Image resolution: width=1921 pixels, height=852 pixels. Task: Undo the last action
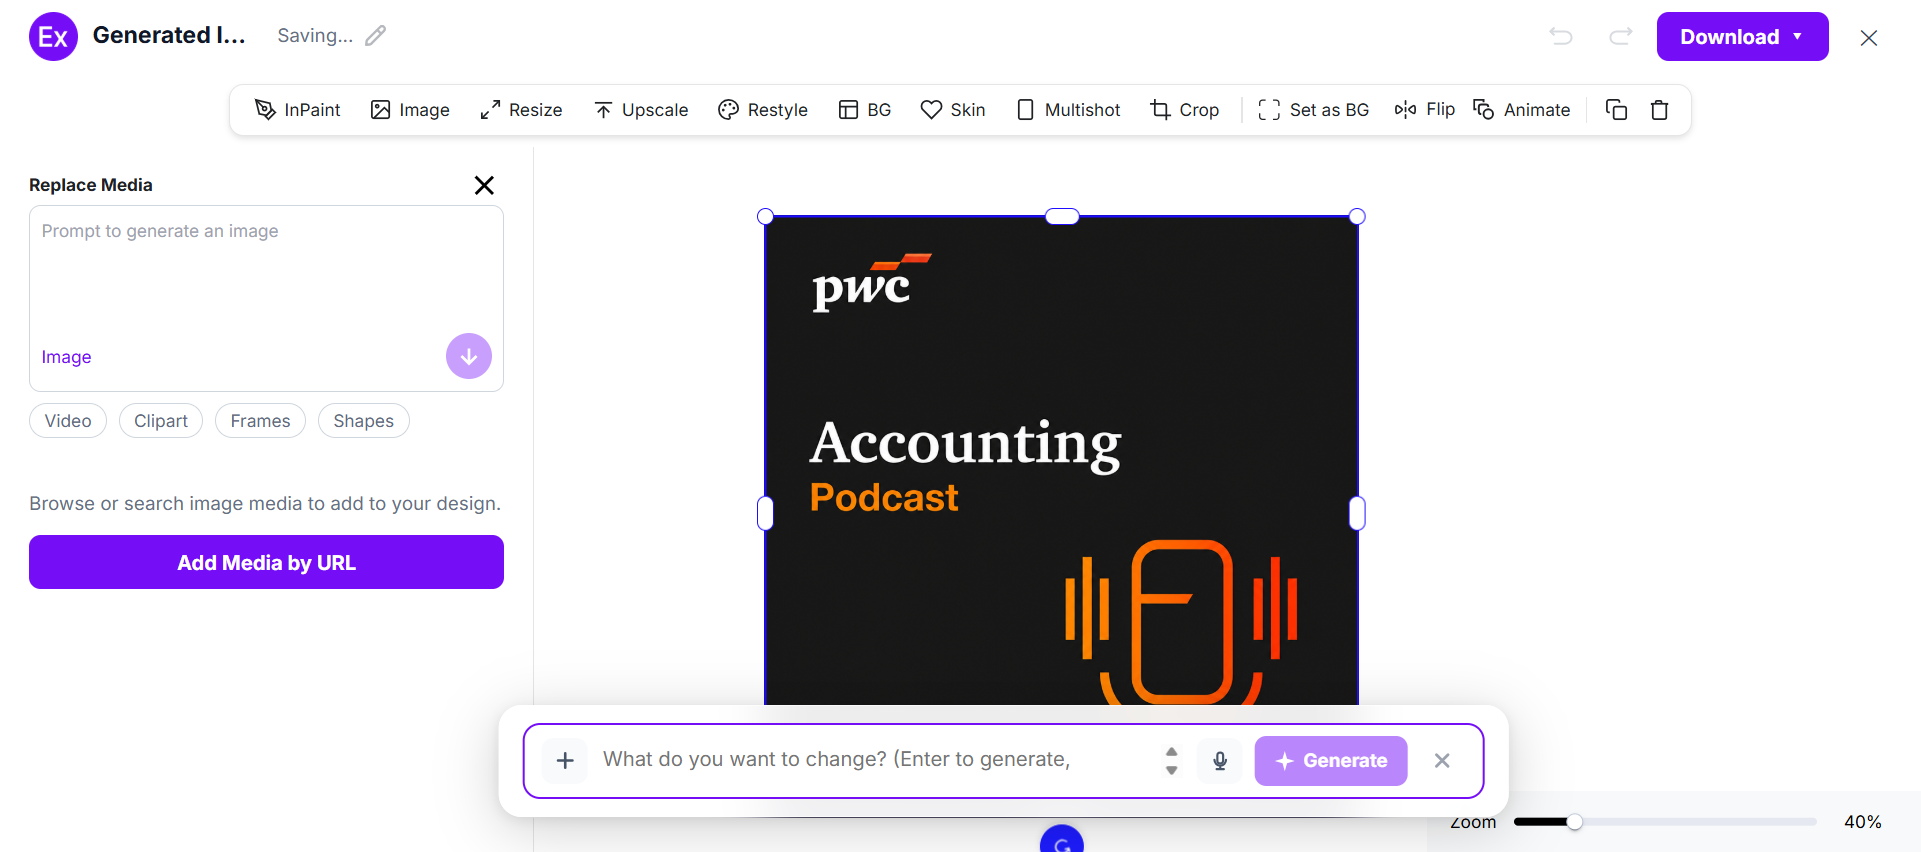click(x=1561, y=37)
